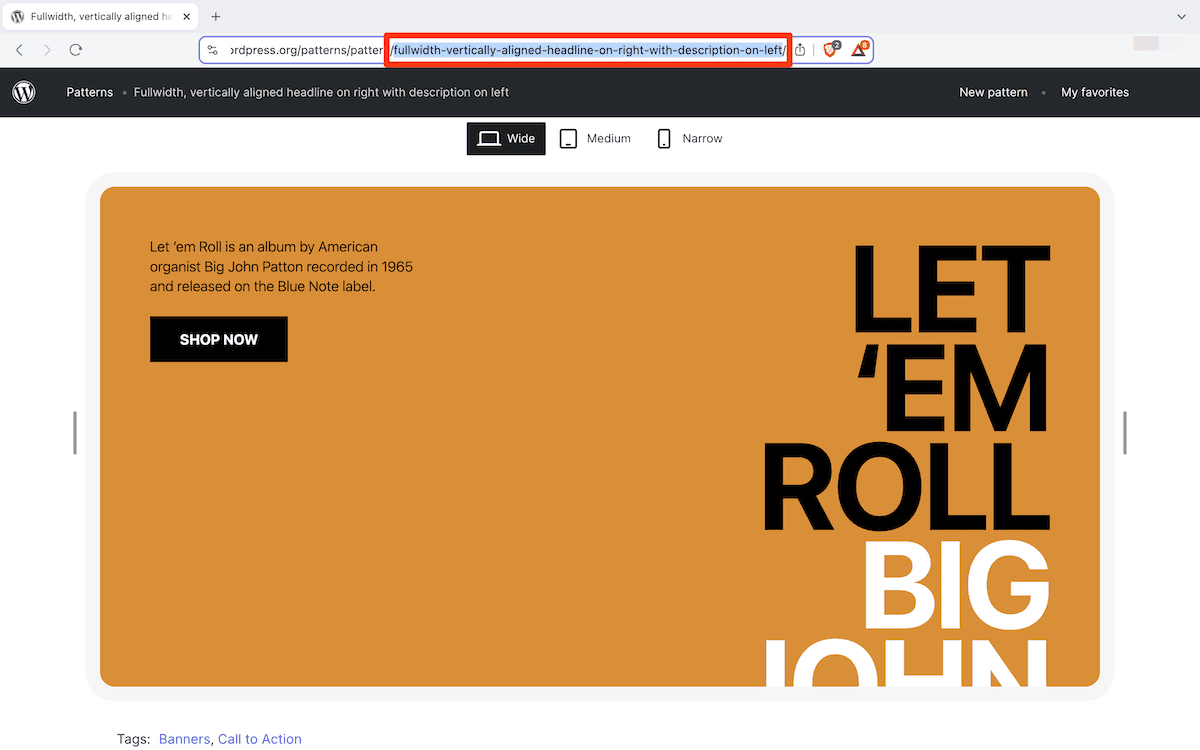Click the share icon next to the URL
This screenshot has height=750, width=1200.
799,49
